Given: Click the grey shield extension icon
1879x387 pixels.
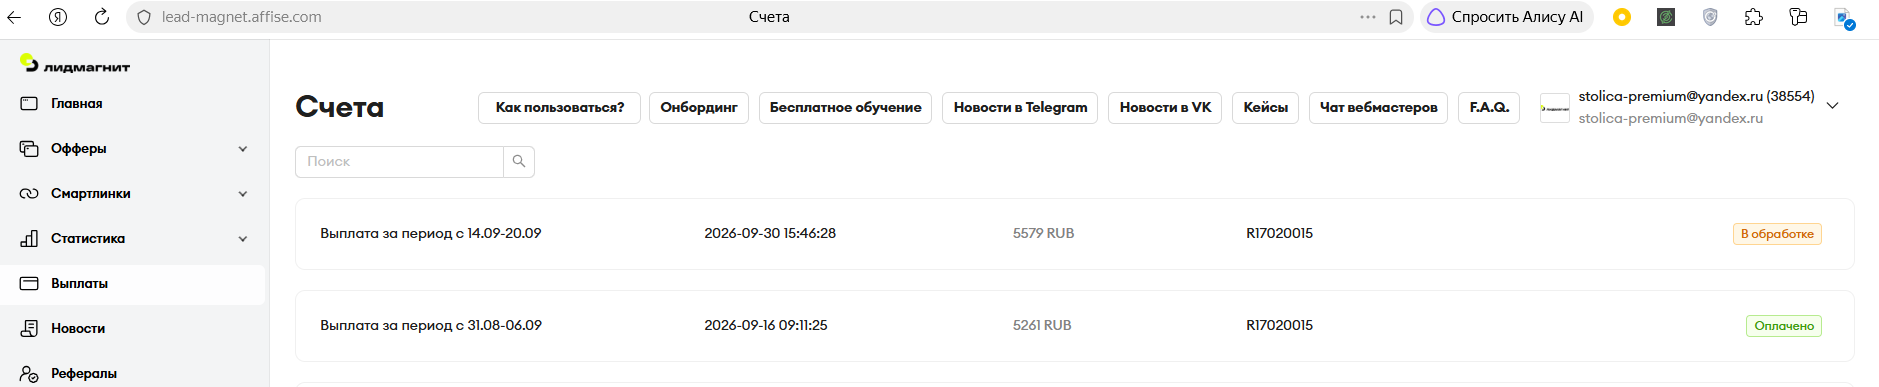Looking at the screenshot, I should [1710, 17].
